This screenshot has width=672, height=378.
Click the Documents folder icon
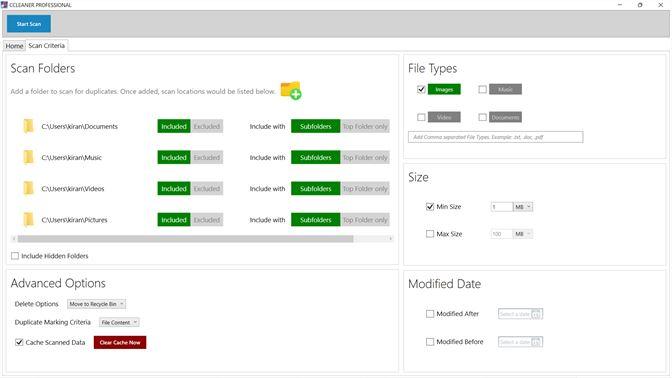(x=28, y=126)
